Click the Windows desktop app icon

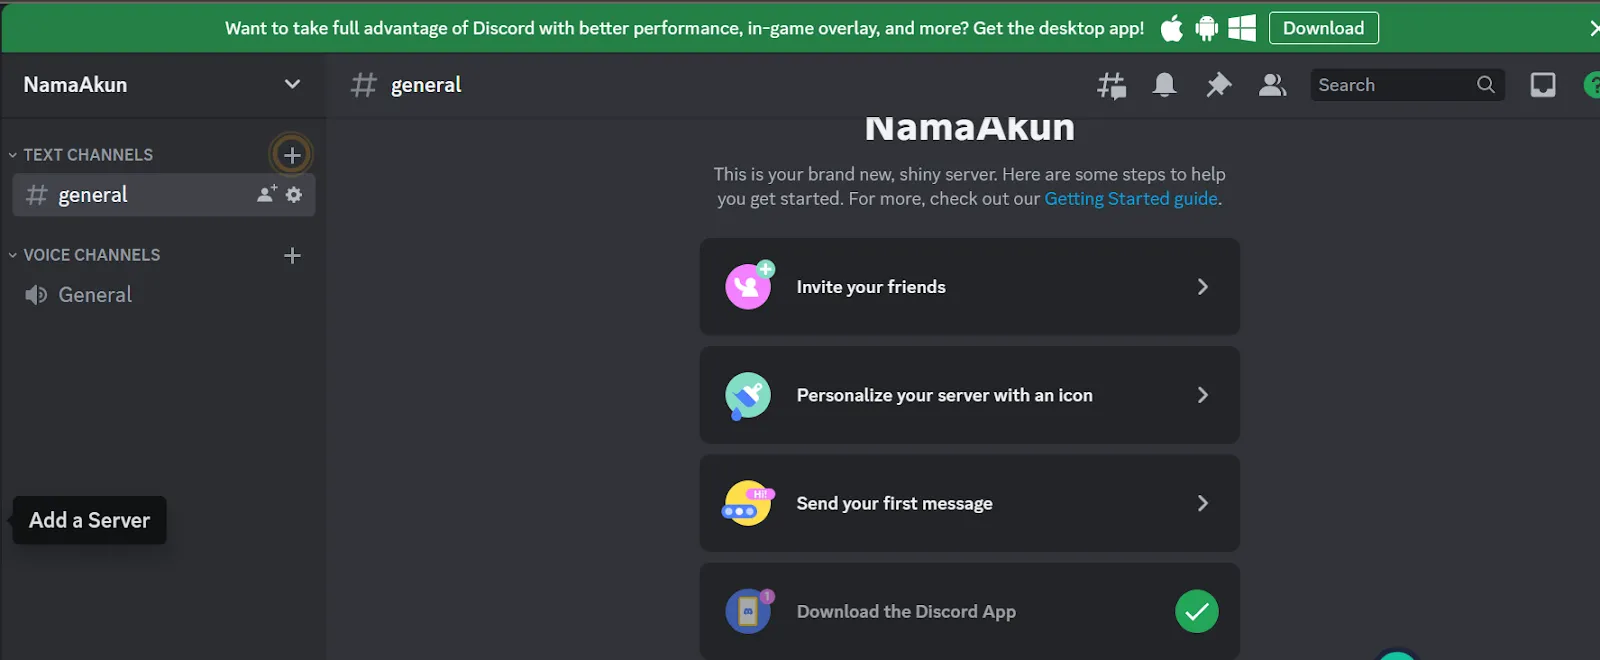1242,29
